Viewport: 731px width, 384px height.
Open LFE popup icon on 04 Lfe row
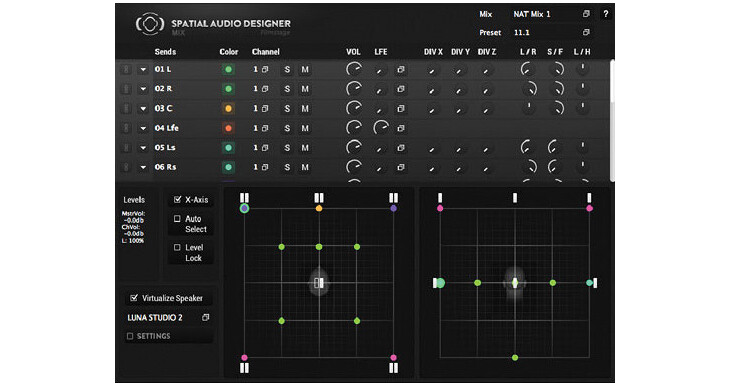(400, 128)
